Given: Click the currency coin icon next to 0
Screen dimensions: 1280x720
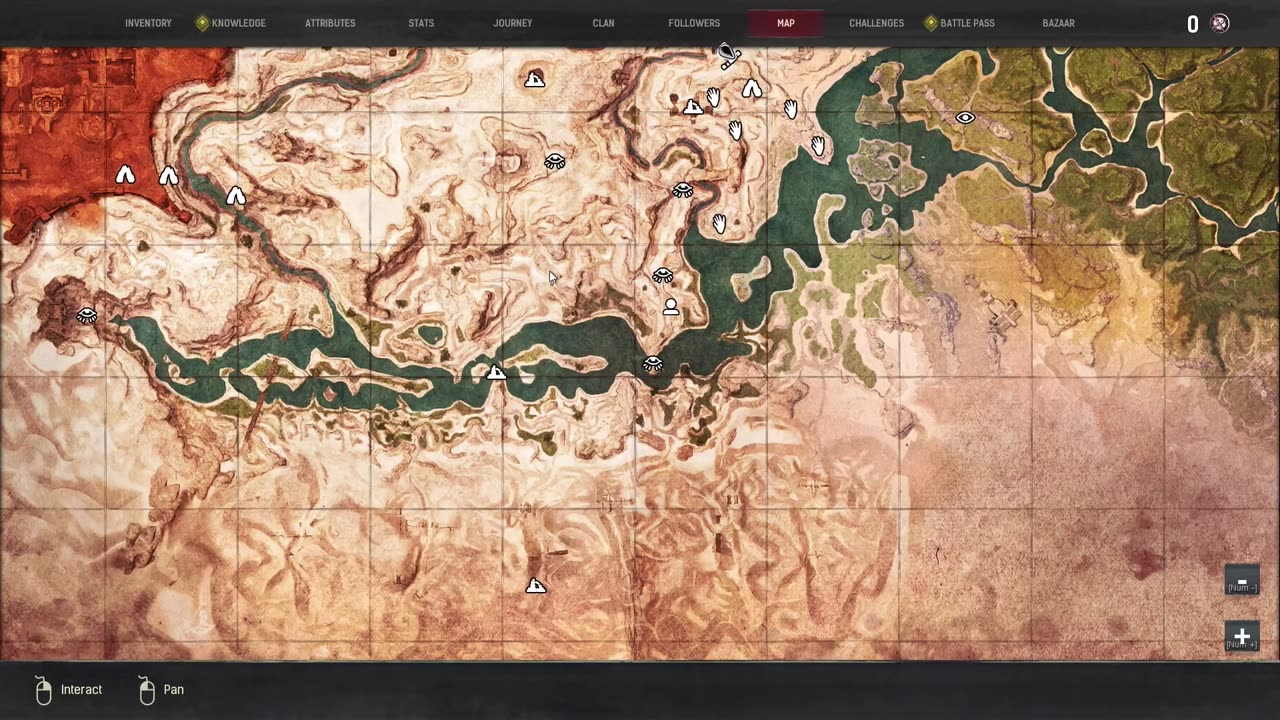Looking at the screenshot, I should pos(1220,24).
